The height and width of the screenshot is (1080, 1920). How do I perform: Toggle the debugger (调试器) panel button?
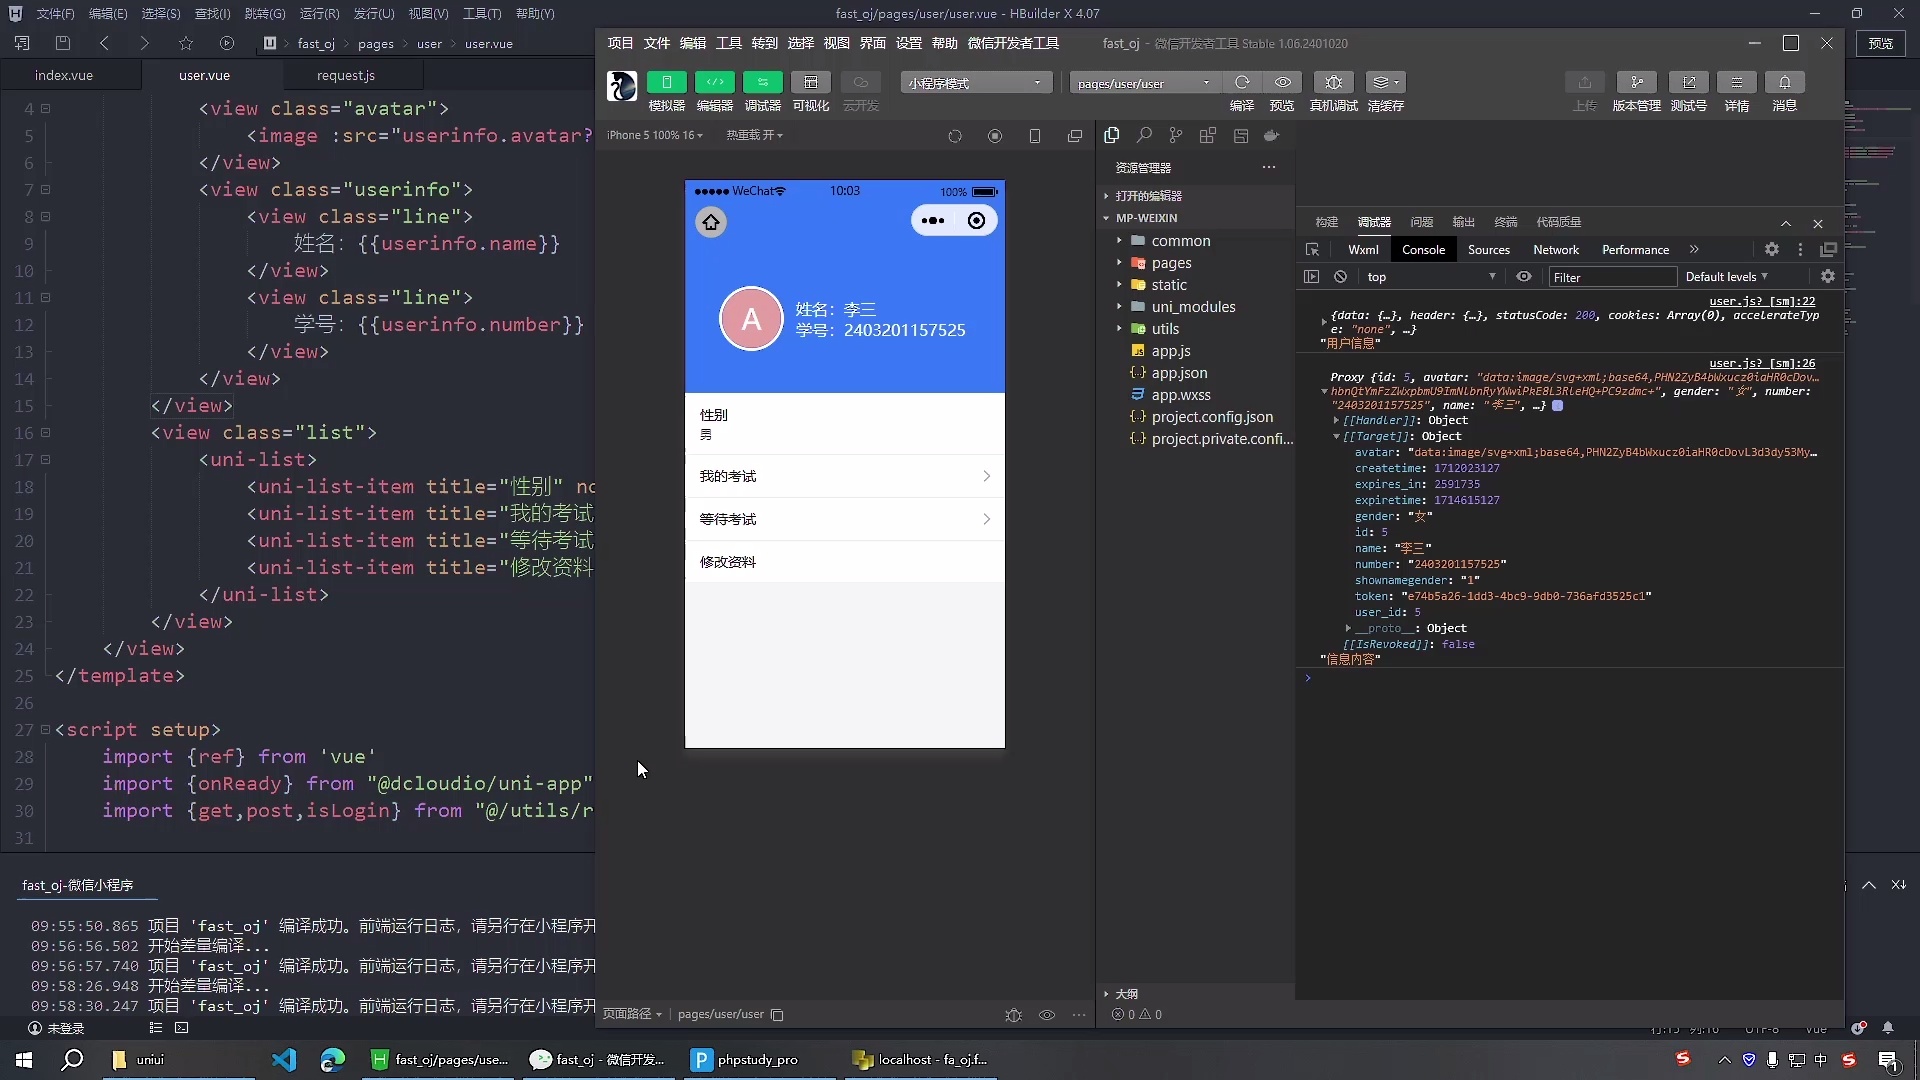pyautogui.click(x=762, y=83)
